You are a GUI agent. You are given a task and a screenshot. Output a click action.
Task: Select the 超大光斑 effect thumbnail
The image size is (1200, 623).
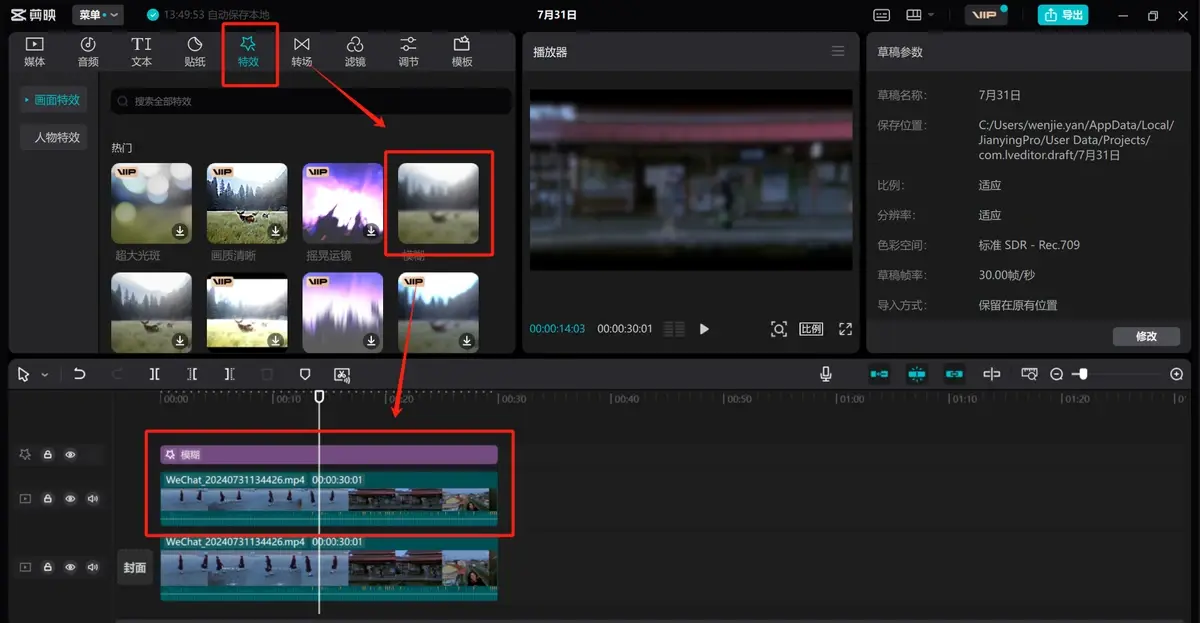pos(152,204)
